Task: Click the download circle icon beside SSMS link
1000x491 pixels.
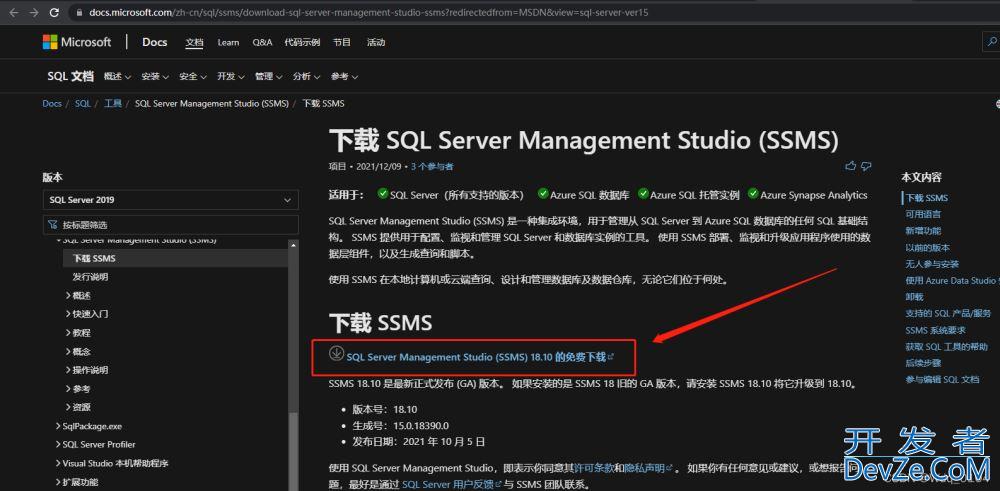Action: (336, 353)
